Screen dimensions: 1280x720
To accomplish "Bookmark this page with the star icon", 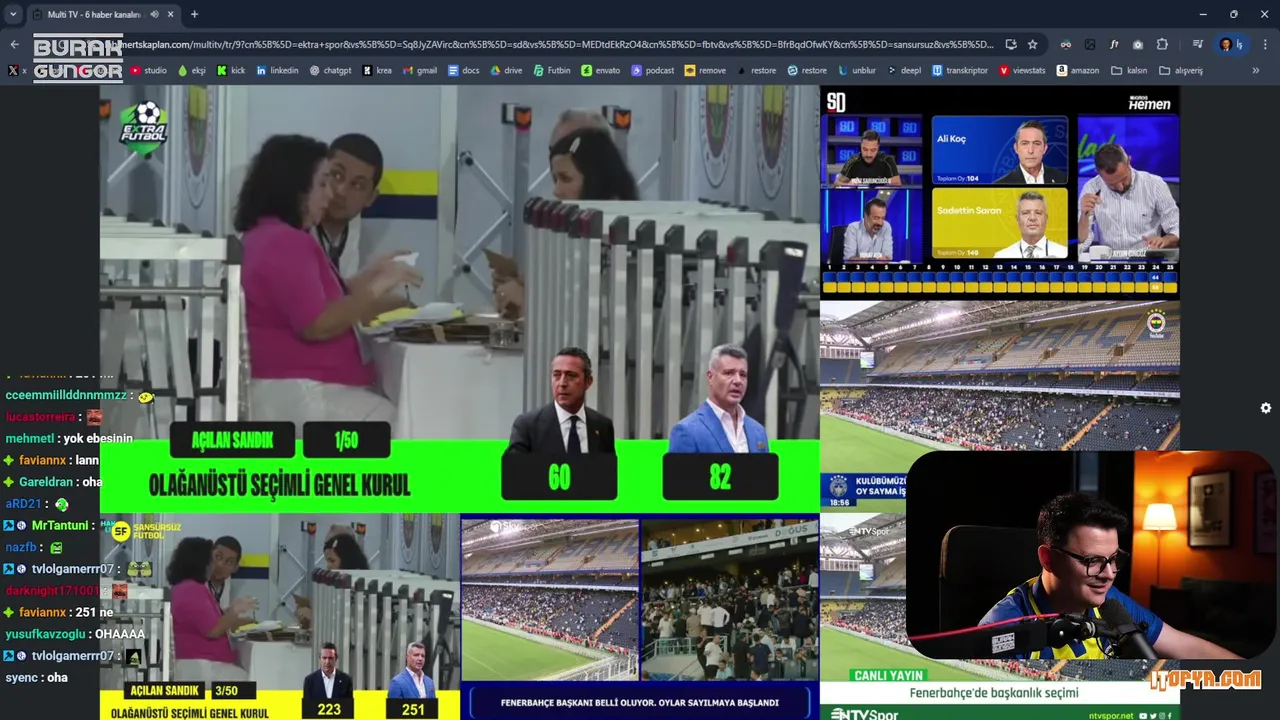I will pyautogui.click(x=1033, y=44).
